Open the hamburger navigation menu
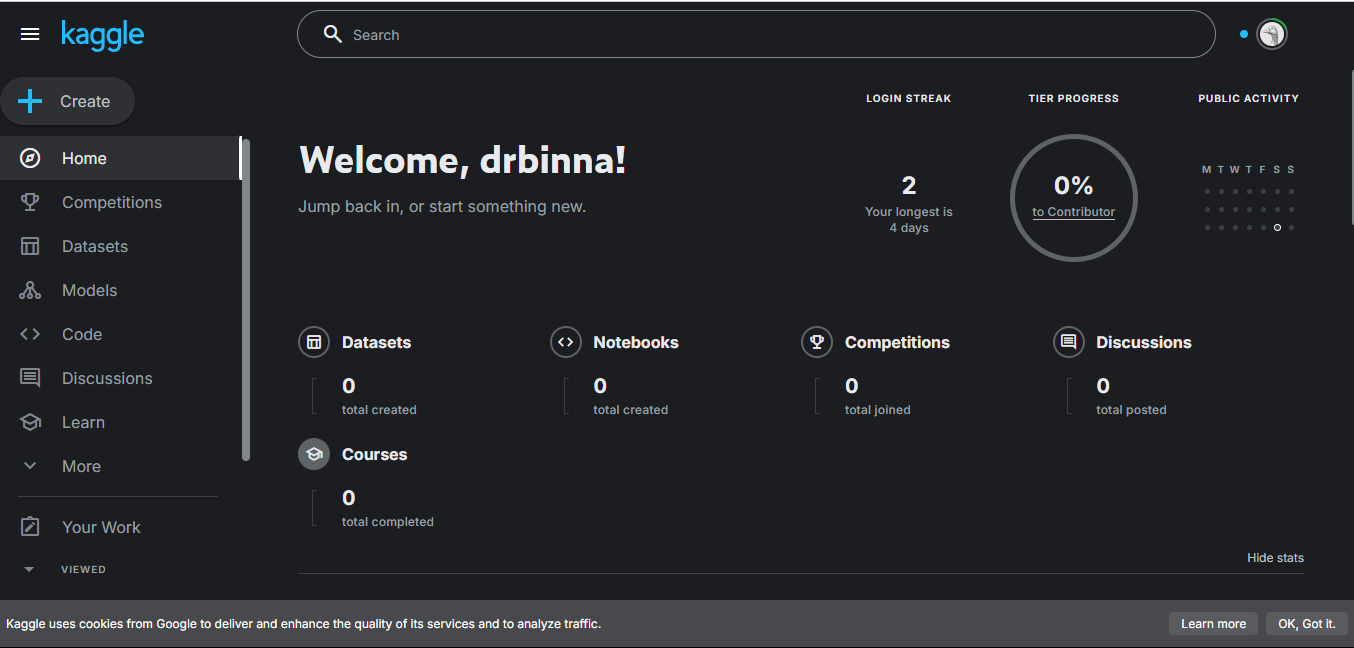 [30, 35]
